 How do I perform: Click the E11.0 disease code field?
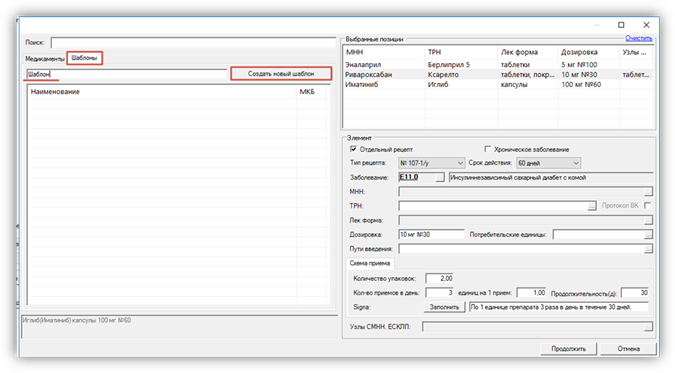(417, 177)
